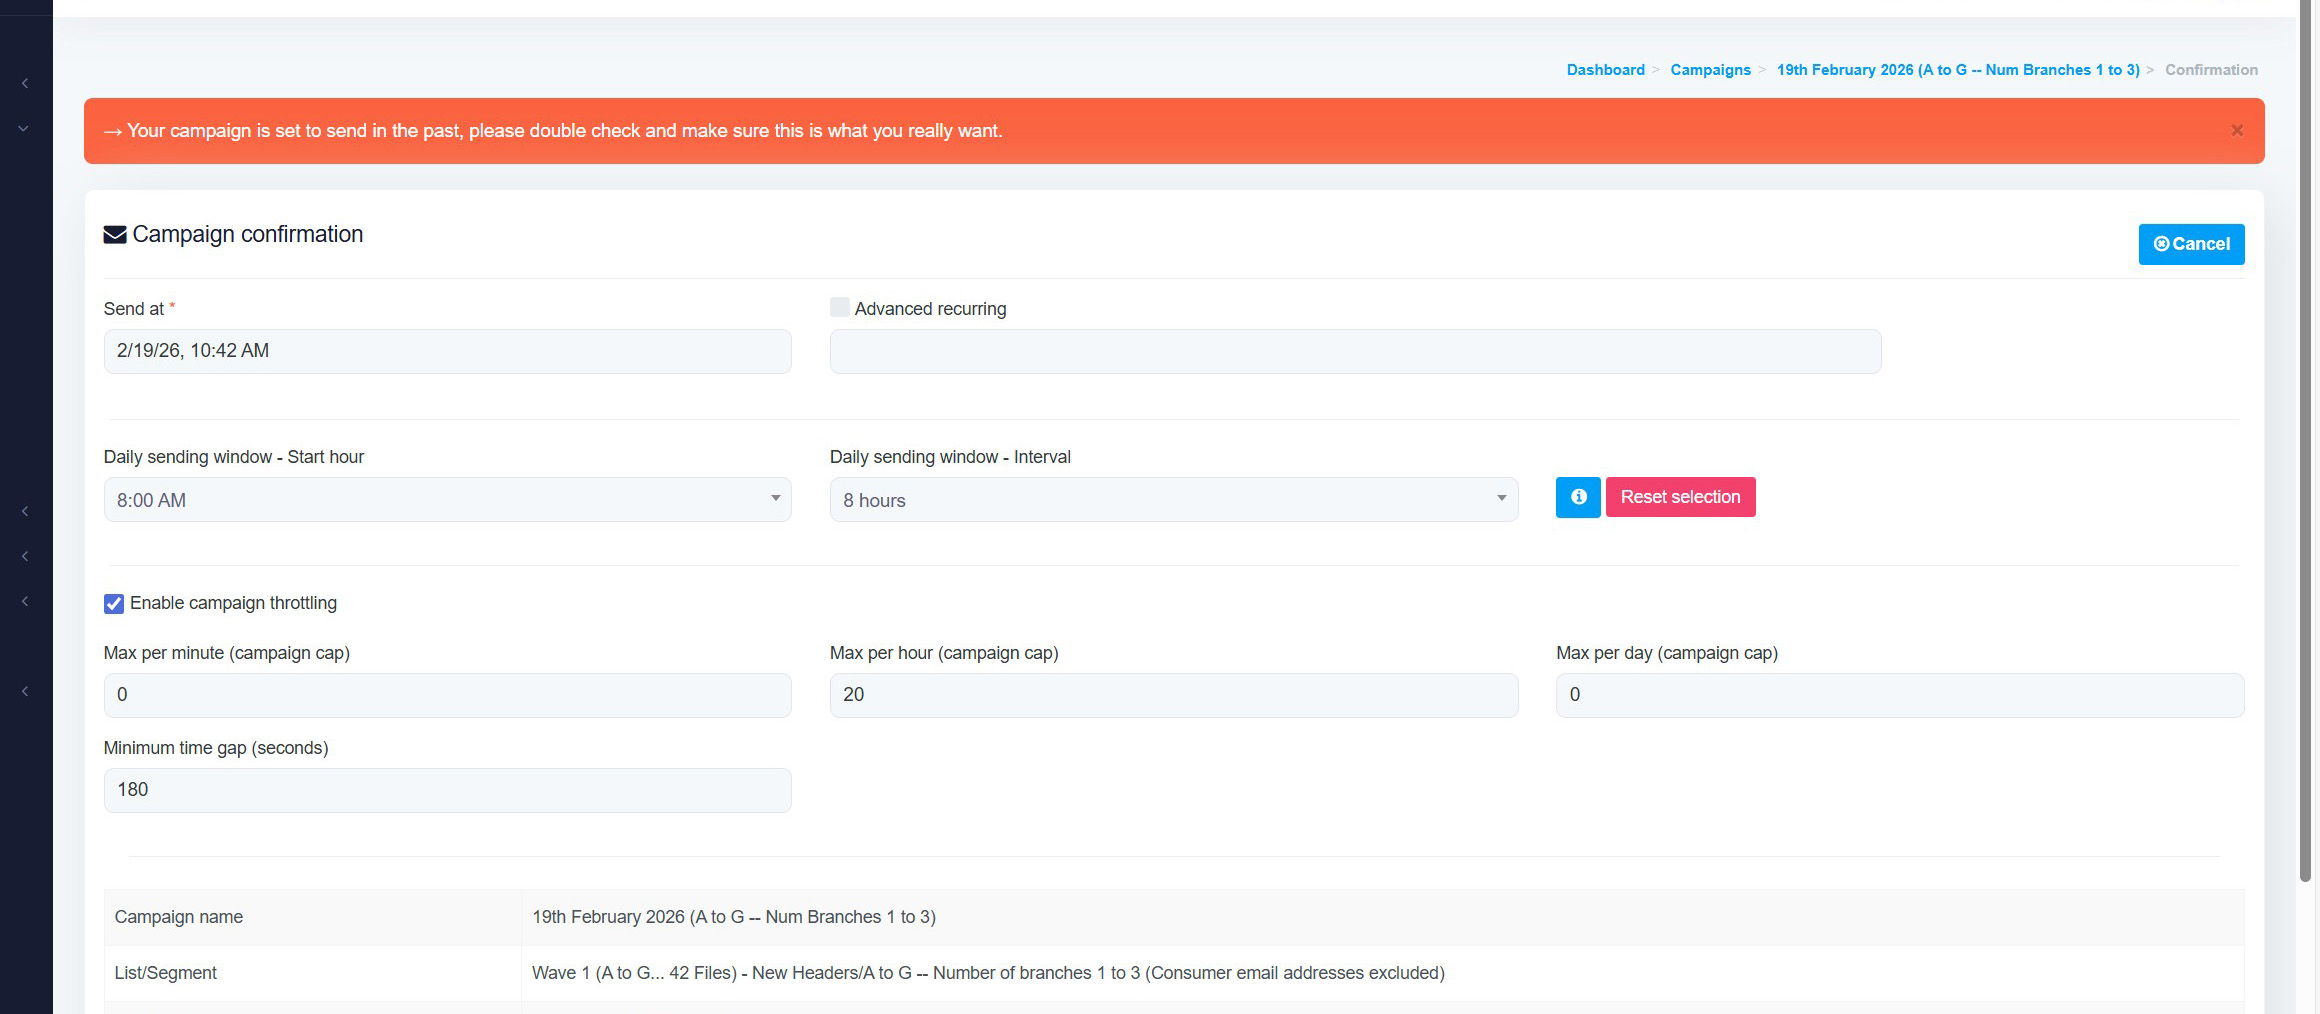Image resolution: width=2320 pixels, height=1014 pixels.
Task: Click the 'List/Segment' row label
Action: (165, 973)
